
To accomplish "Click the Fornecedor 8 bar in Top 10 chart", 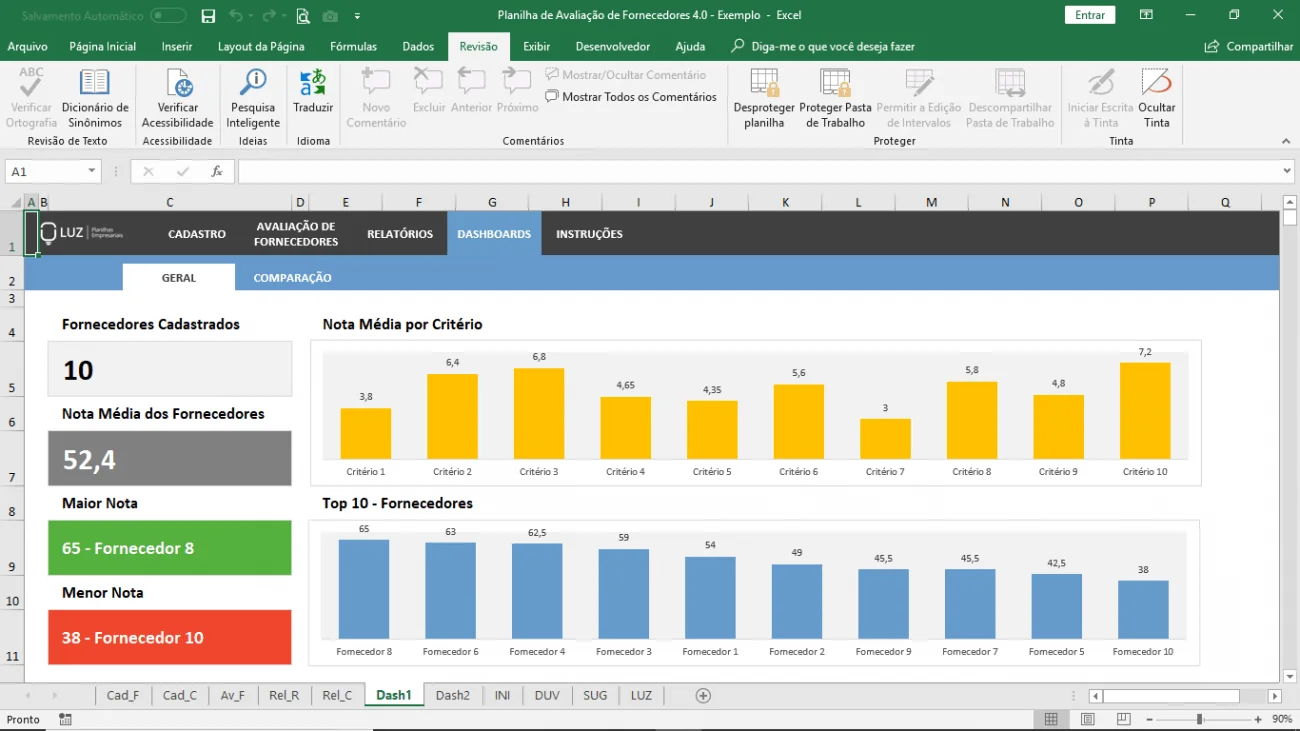I will pyautogui.click(x=364, y=589).
